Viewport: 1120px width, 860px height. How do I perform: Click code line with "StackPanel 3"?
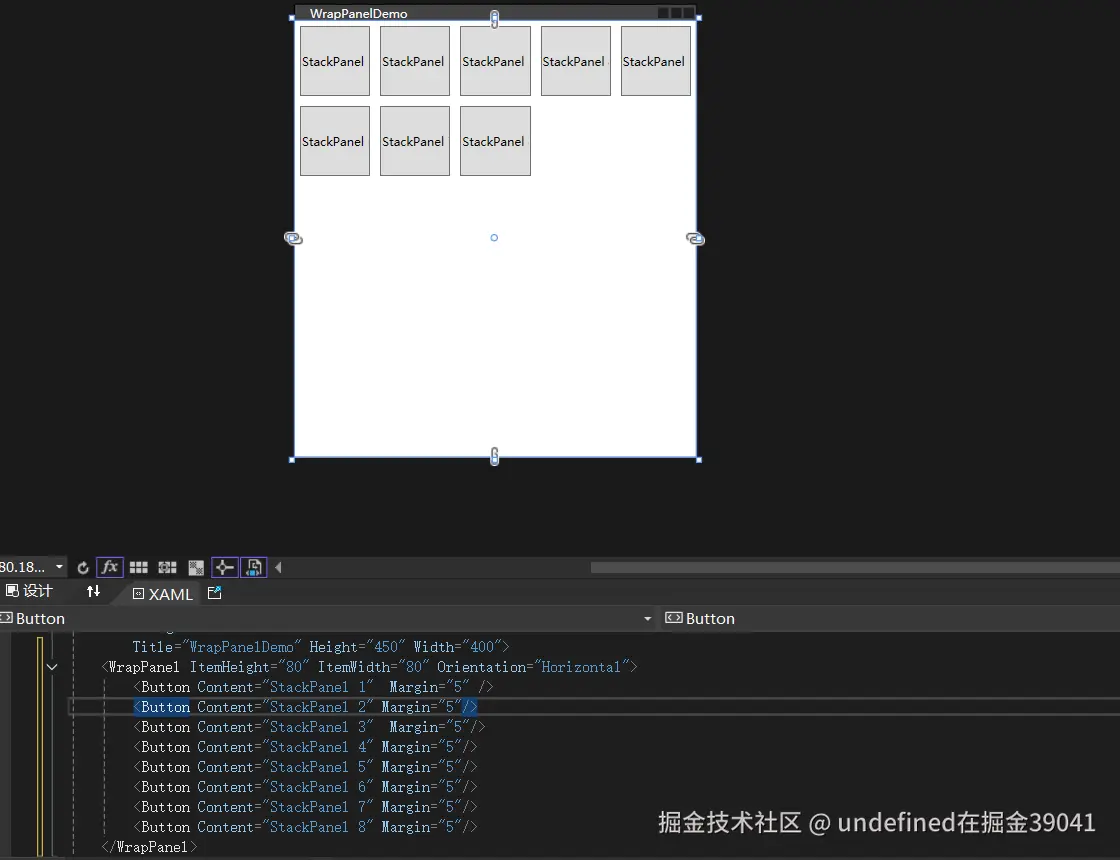click(309, 727)
